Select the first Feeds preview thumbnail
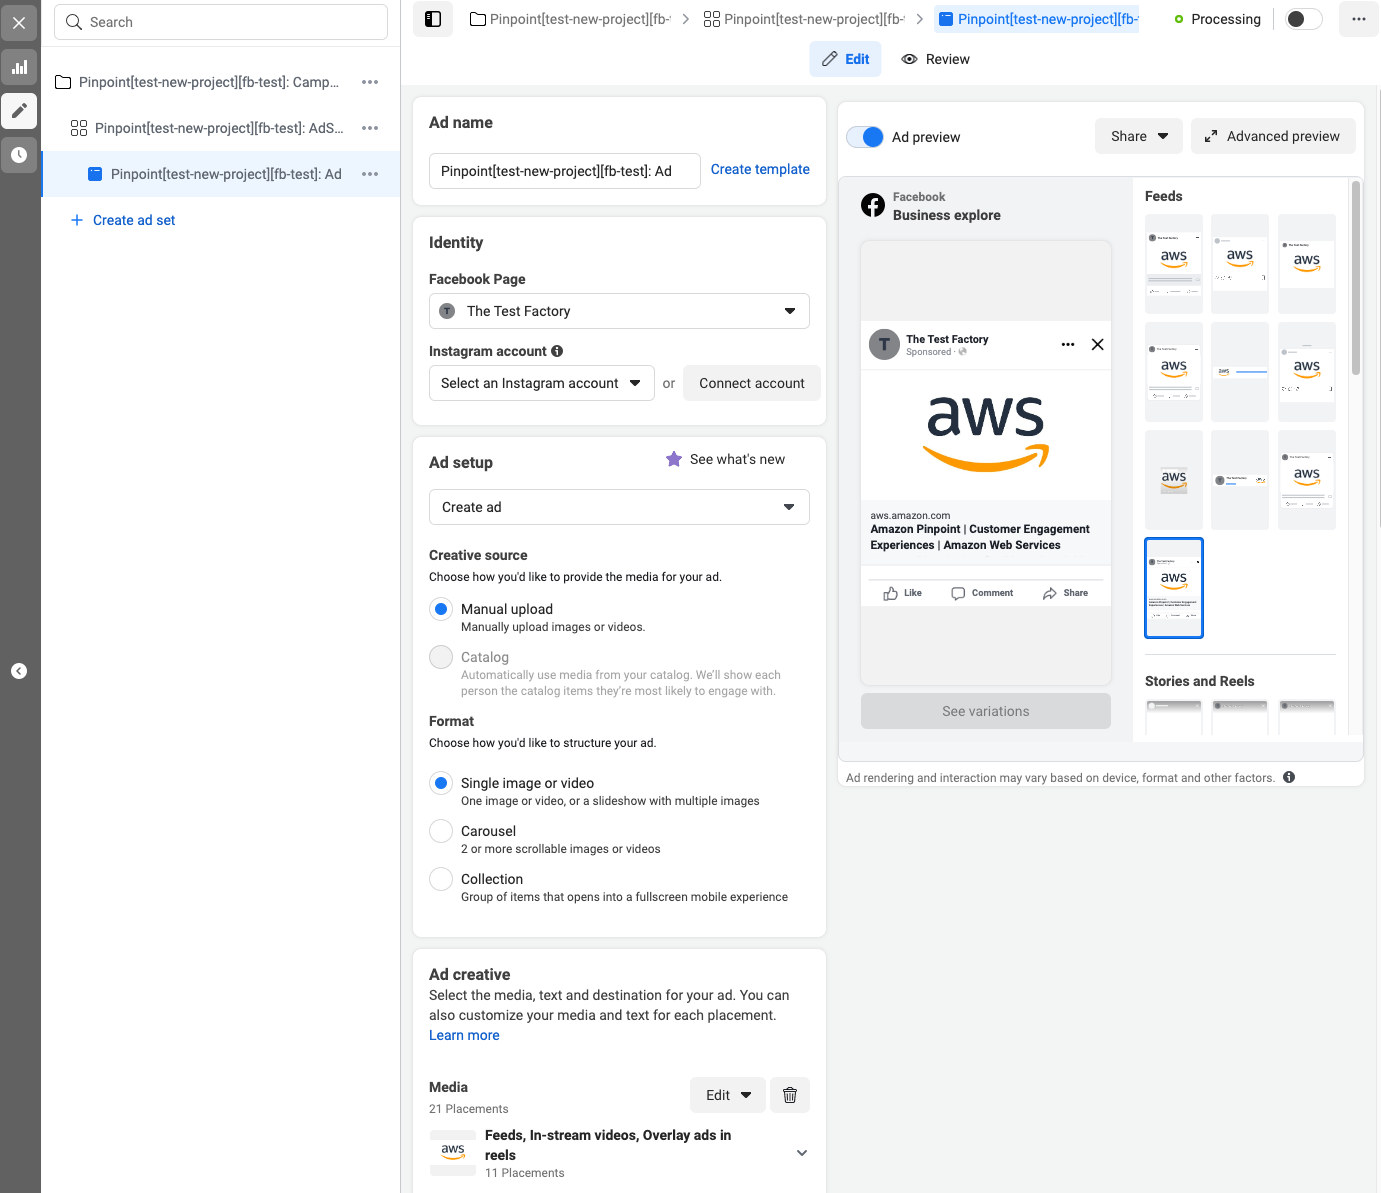The width and height of the screenshot is (1381, 1193). [x=1174, y=264]
